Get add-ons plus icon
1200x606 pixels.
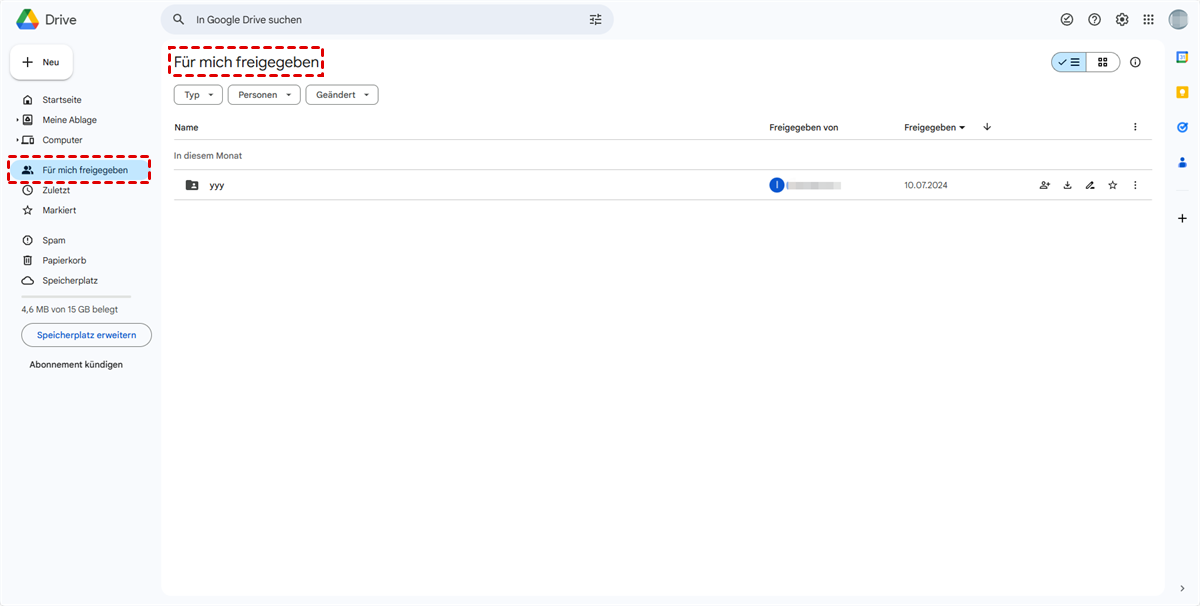coord(1182,218)
